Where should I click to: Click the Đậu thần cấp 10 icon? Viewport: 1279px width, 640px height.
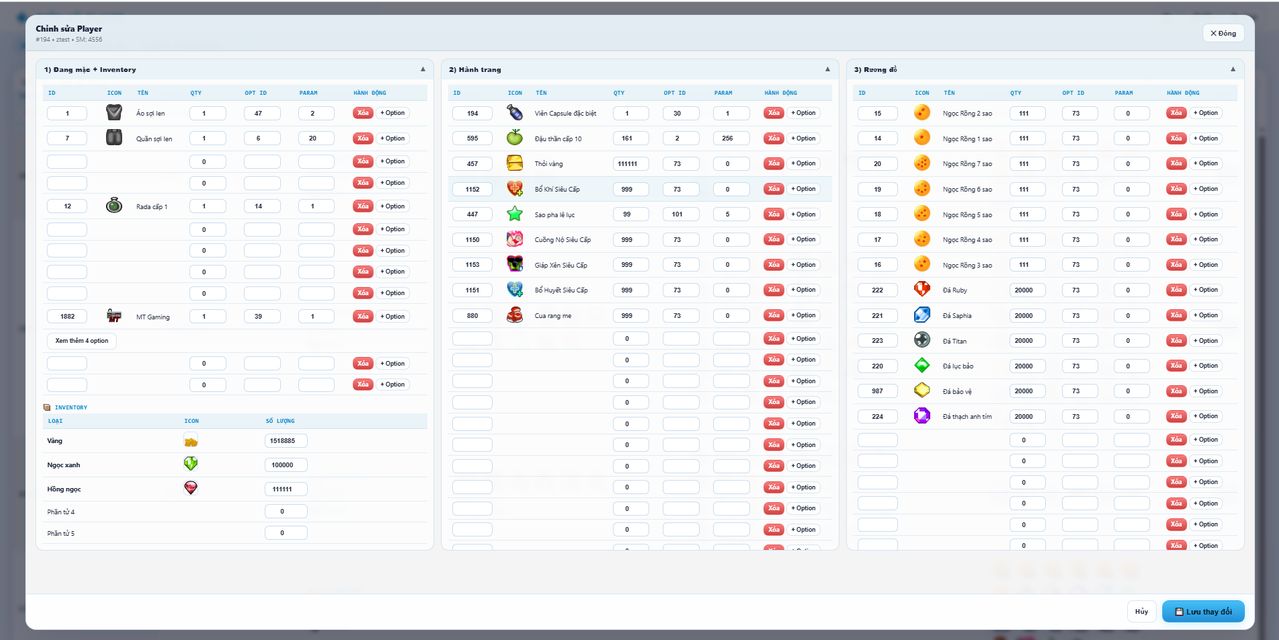coord(515,138)
